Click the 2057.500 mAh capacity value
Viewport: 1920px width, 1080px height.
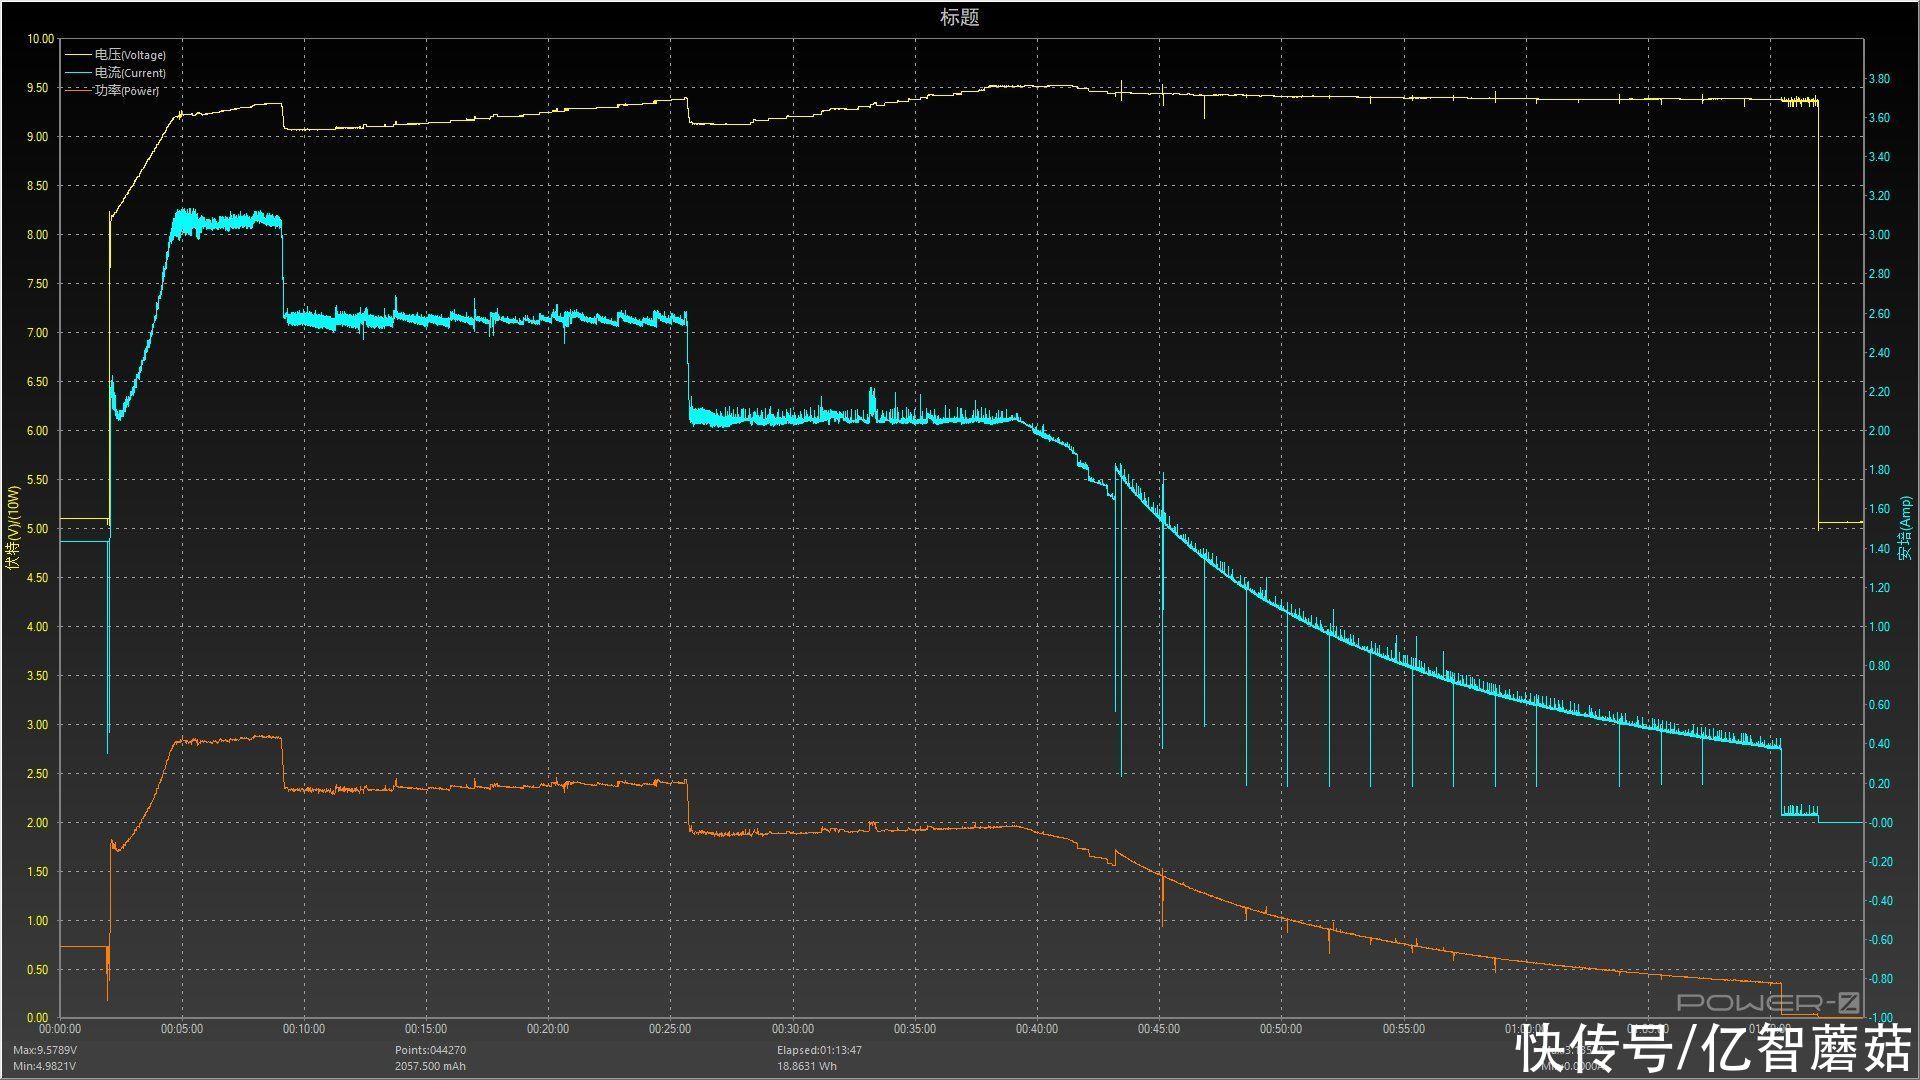click(430, 1066)
